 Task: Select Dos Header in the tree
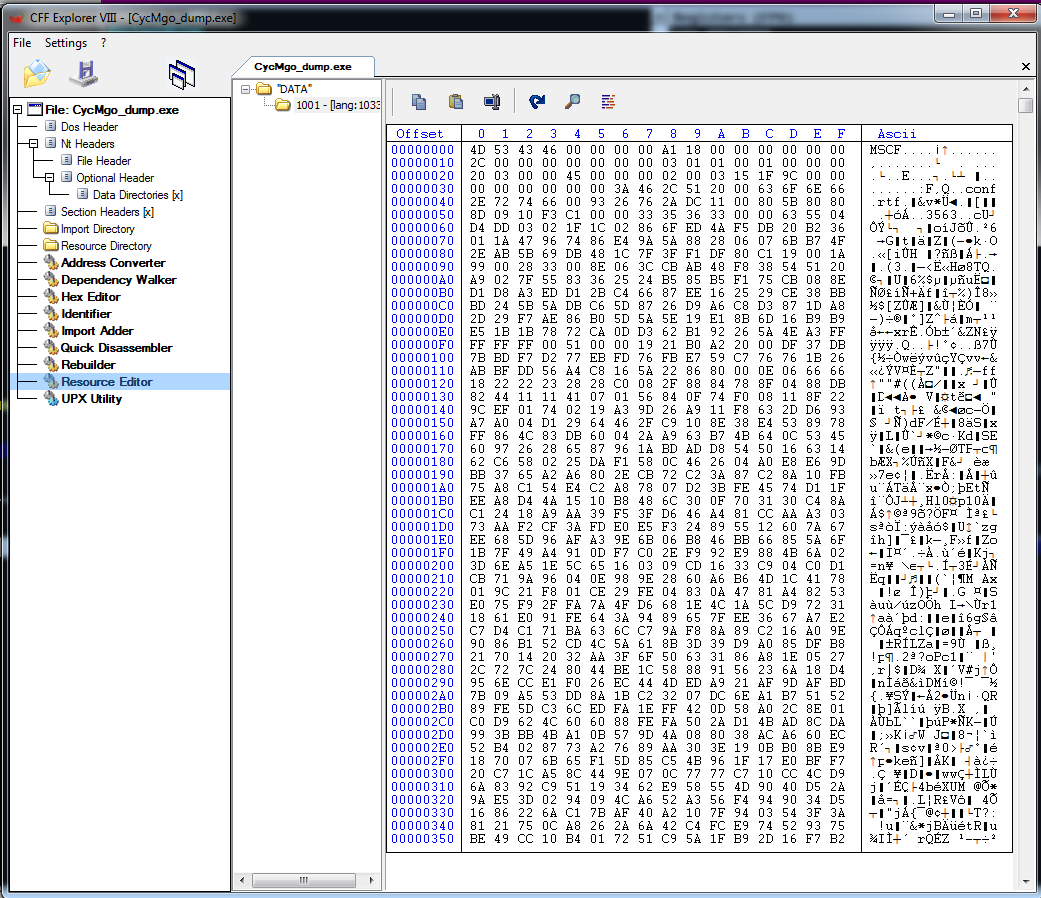[89, 126]
